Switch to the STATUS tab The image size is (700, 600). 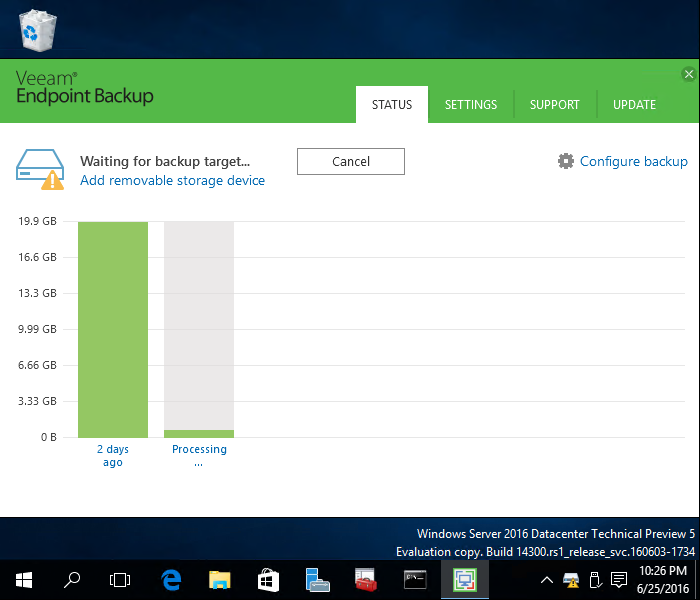pos(392,104)
